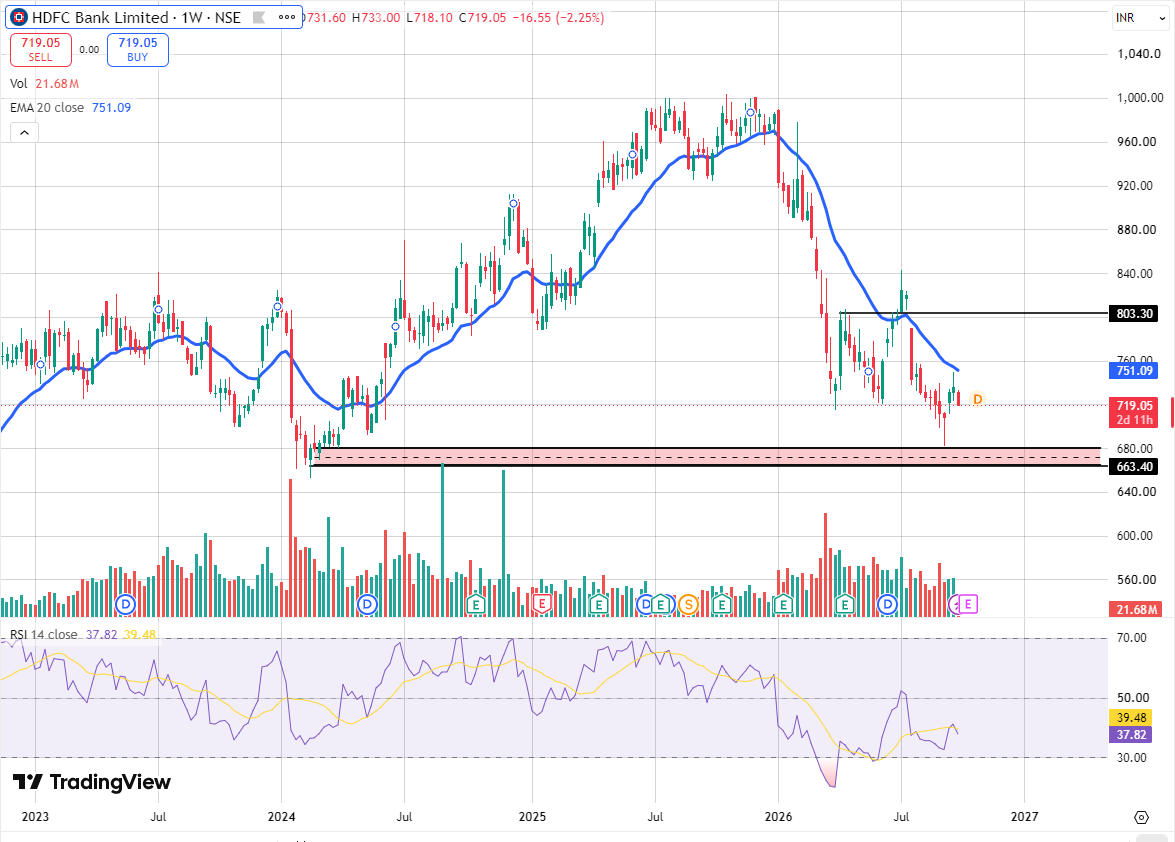This screenshot has height=842, width=1175.
Task: Select the EMA 20 close indicator legend
Action: tap(70, 108)
